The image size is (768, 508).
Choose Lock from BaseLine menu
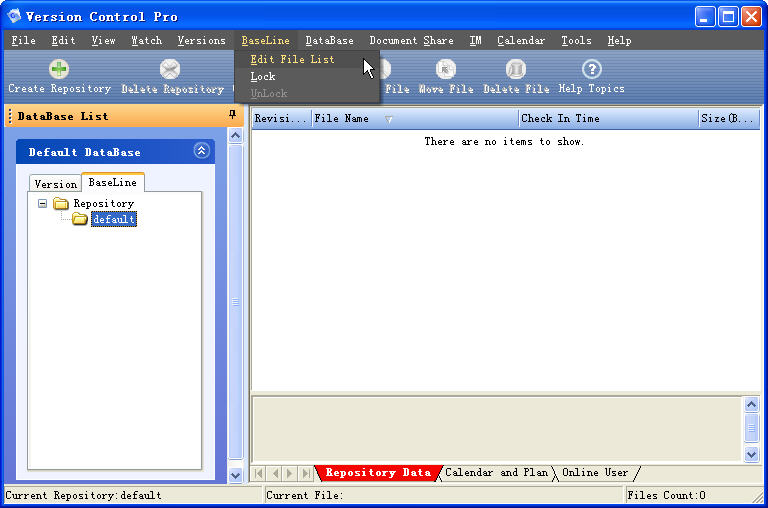point(307,76)
